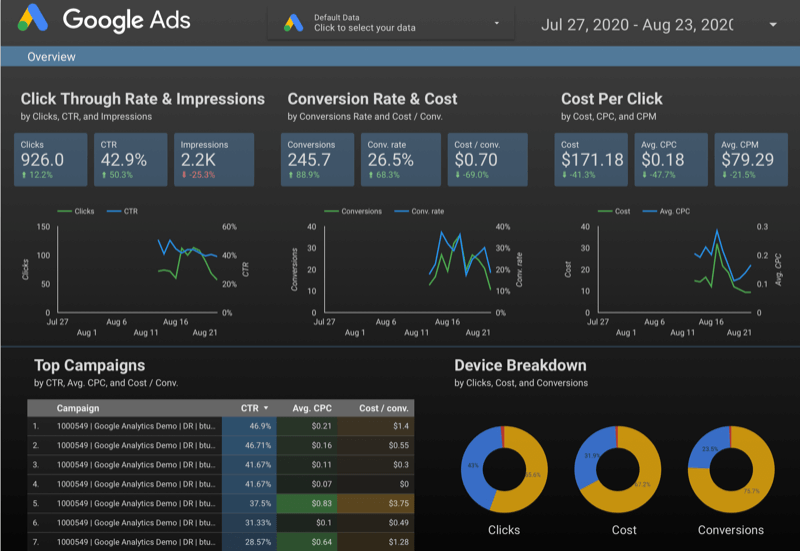Select campaign row 5 name

pos(136,504)
